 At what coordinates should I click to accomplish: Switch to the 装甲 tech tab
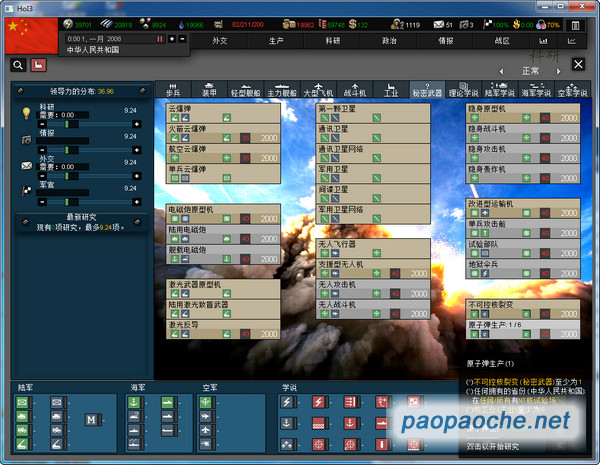click(x=209, y=90)
